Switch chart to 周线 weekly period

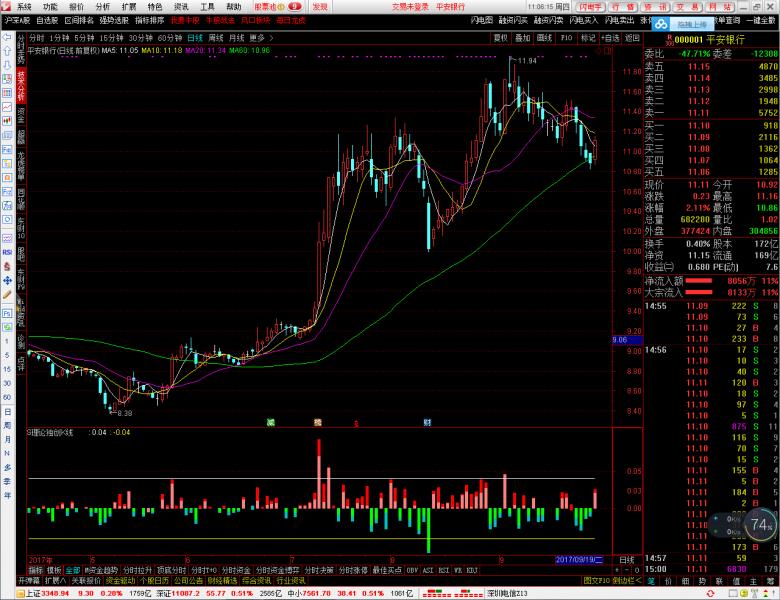pos(216,38)
